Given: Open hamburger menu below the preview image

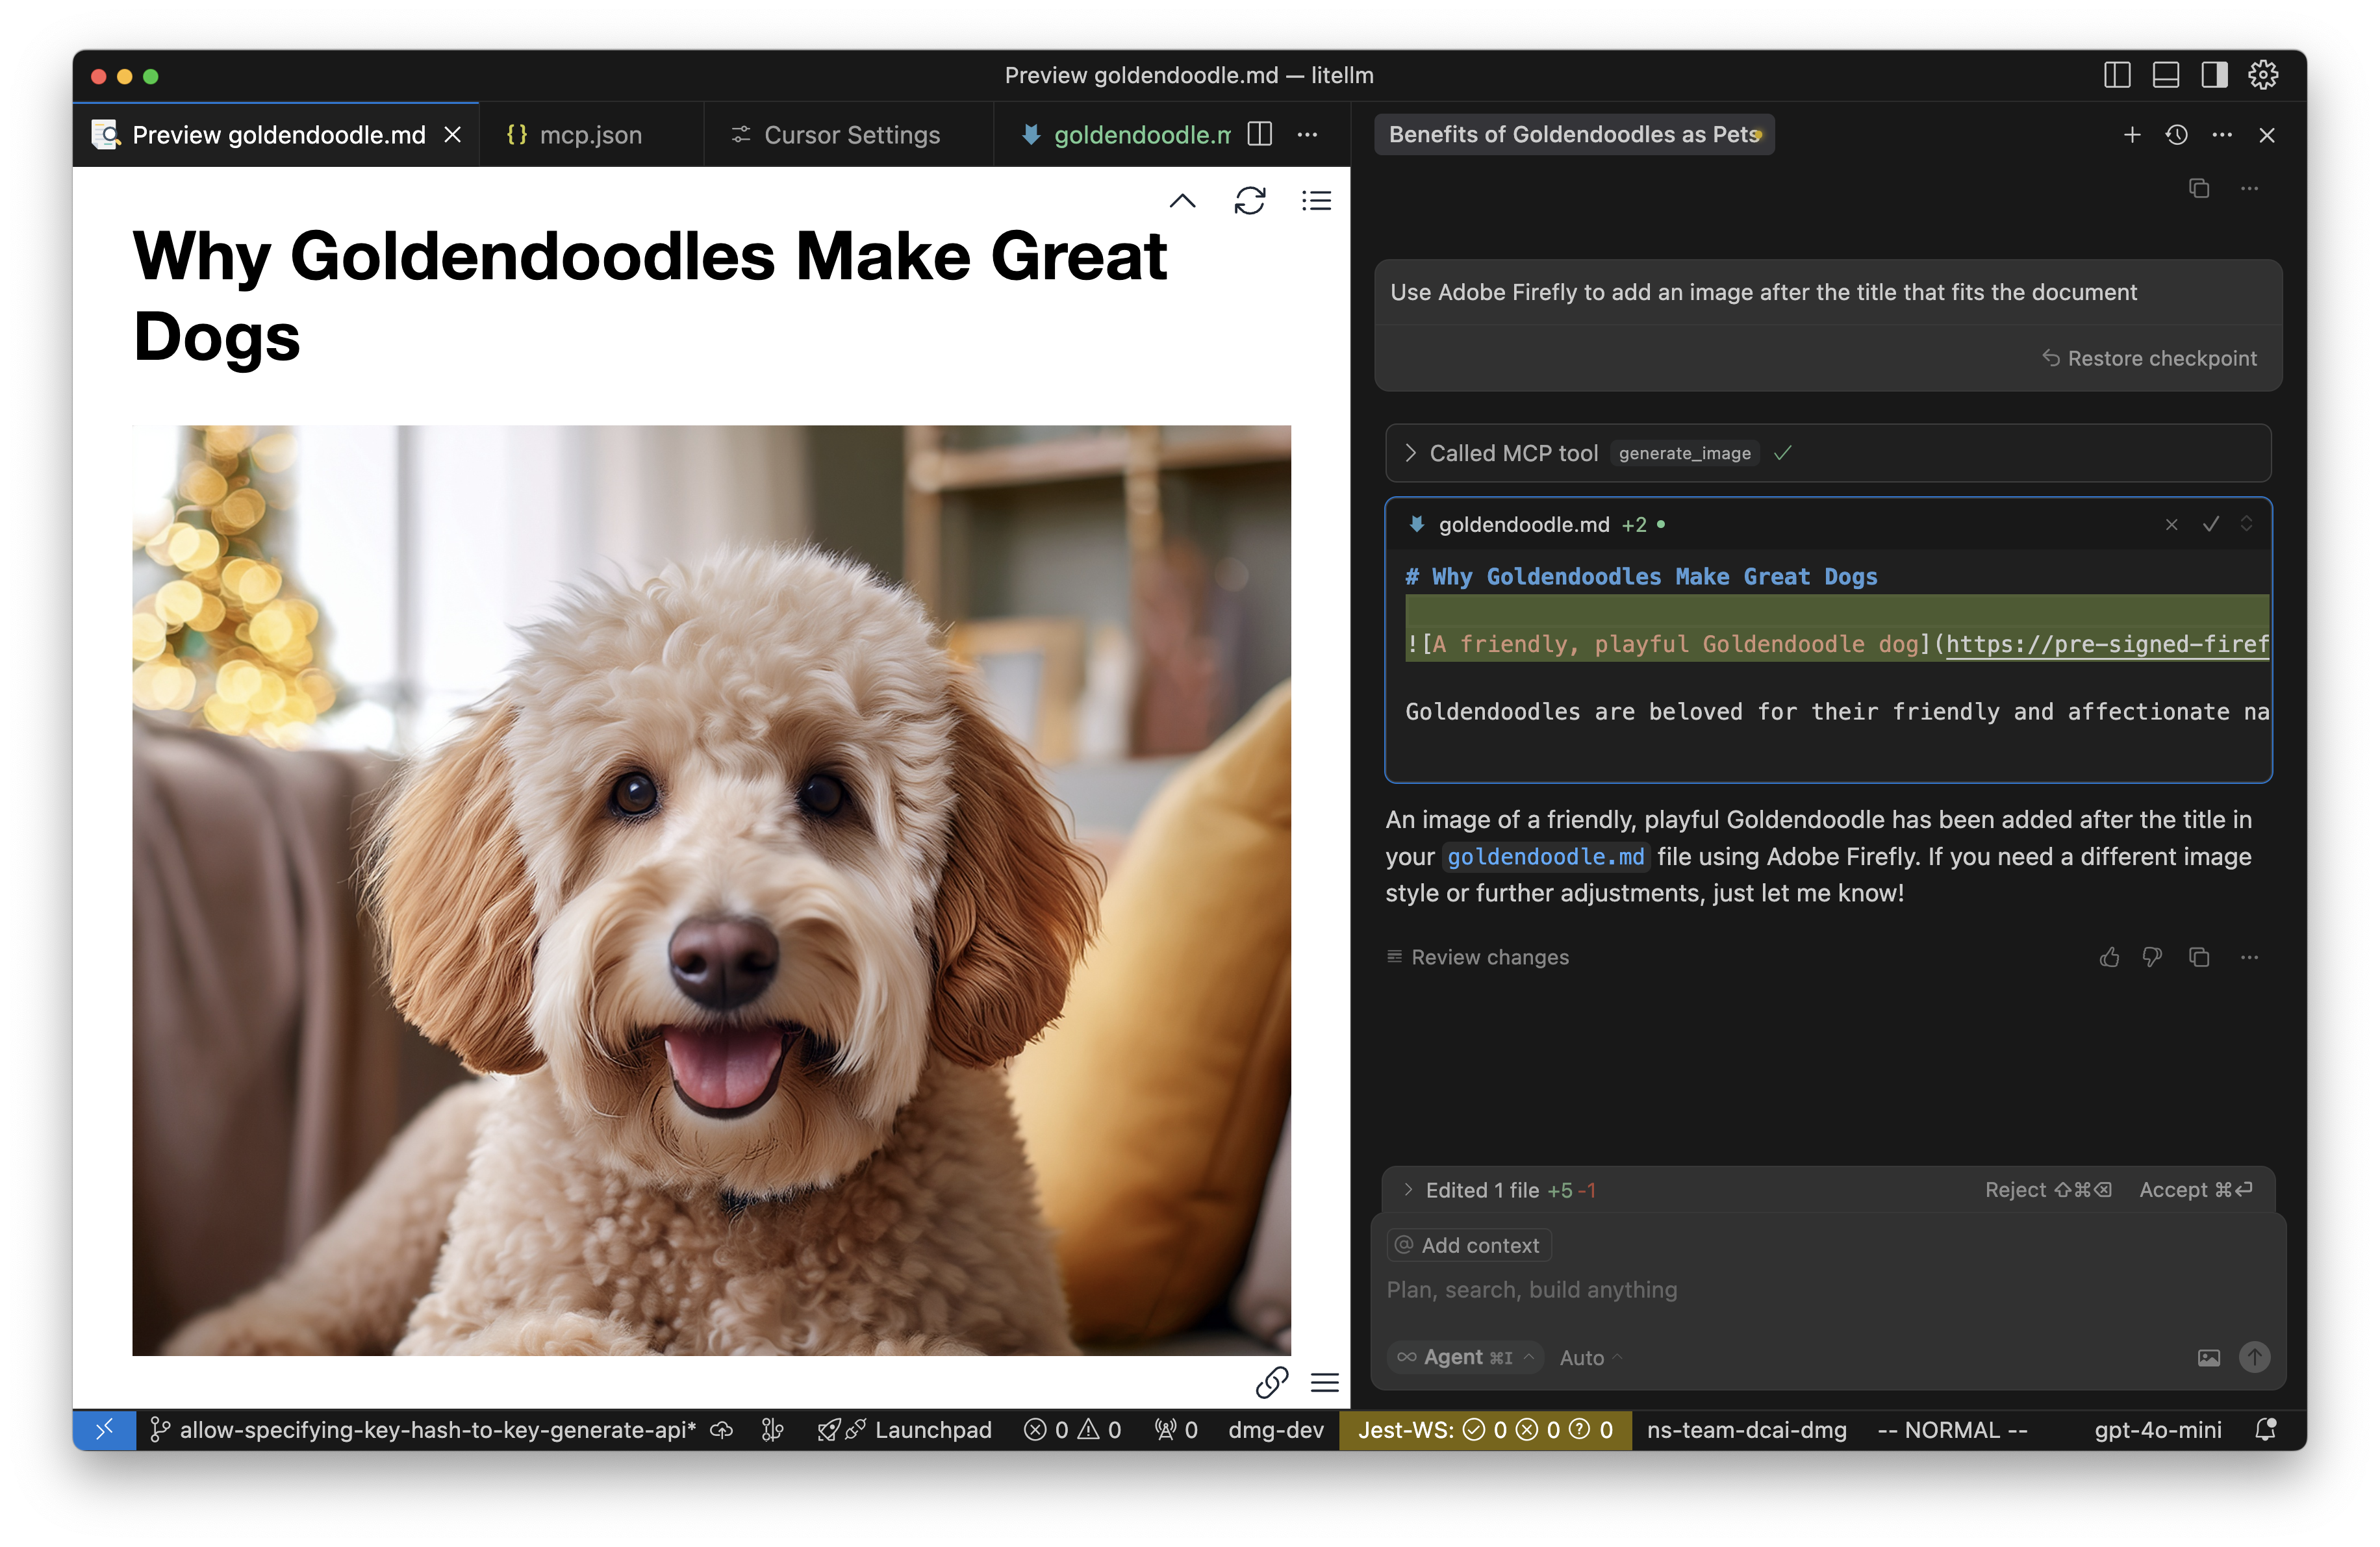Looking at the screenshot, I should coord(1324,1382).
